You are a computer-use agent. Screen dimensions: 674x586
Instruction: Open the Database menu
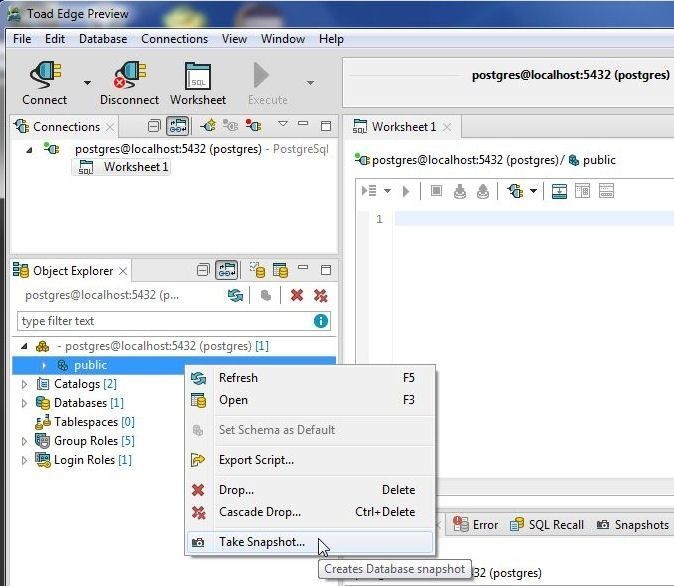(x=103, y=39)
